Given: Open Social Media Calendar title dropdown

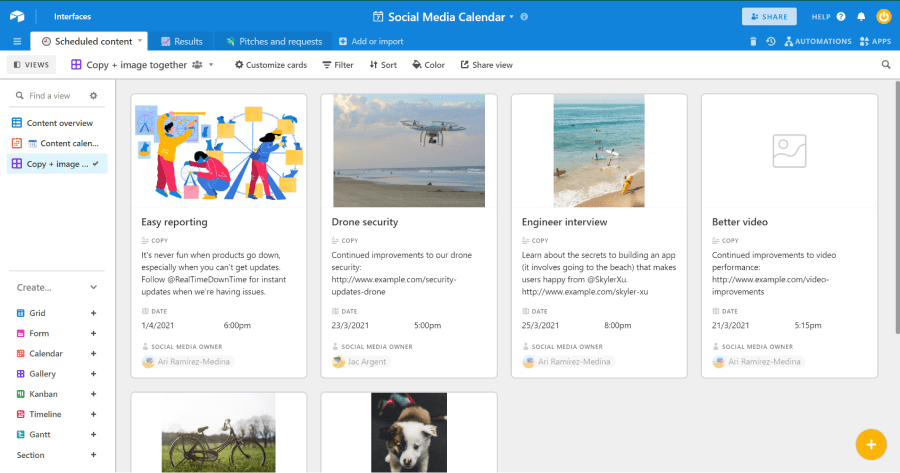Looking at the screenshot, I should 511,17.
